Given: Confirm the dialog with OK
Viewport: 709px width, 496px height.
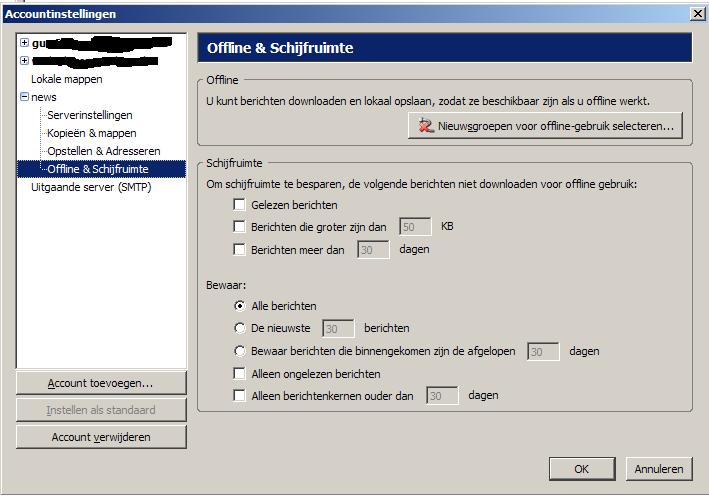Looking at the screenshot, I should click(x=581, y=469).
